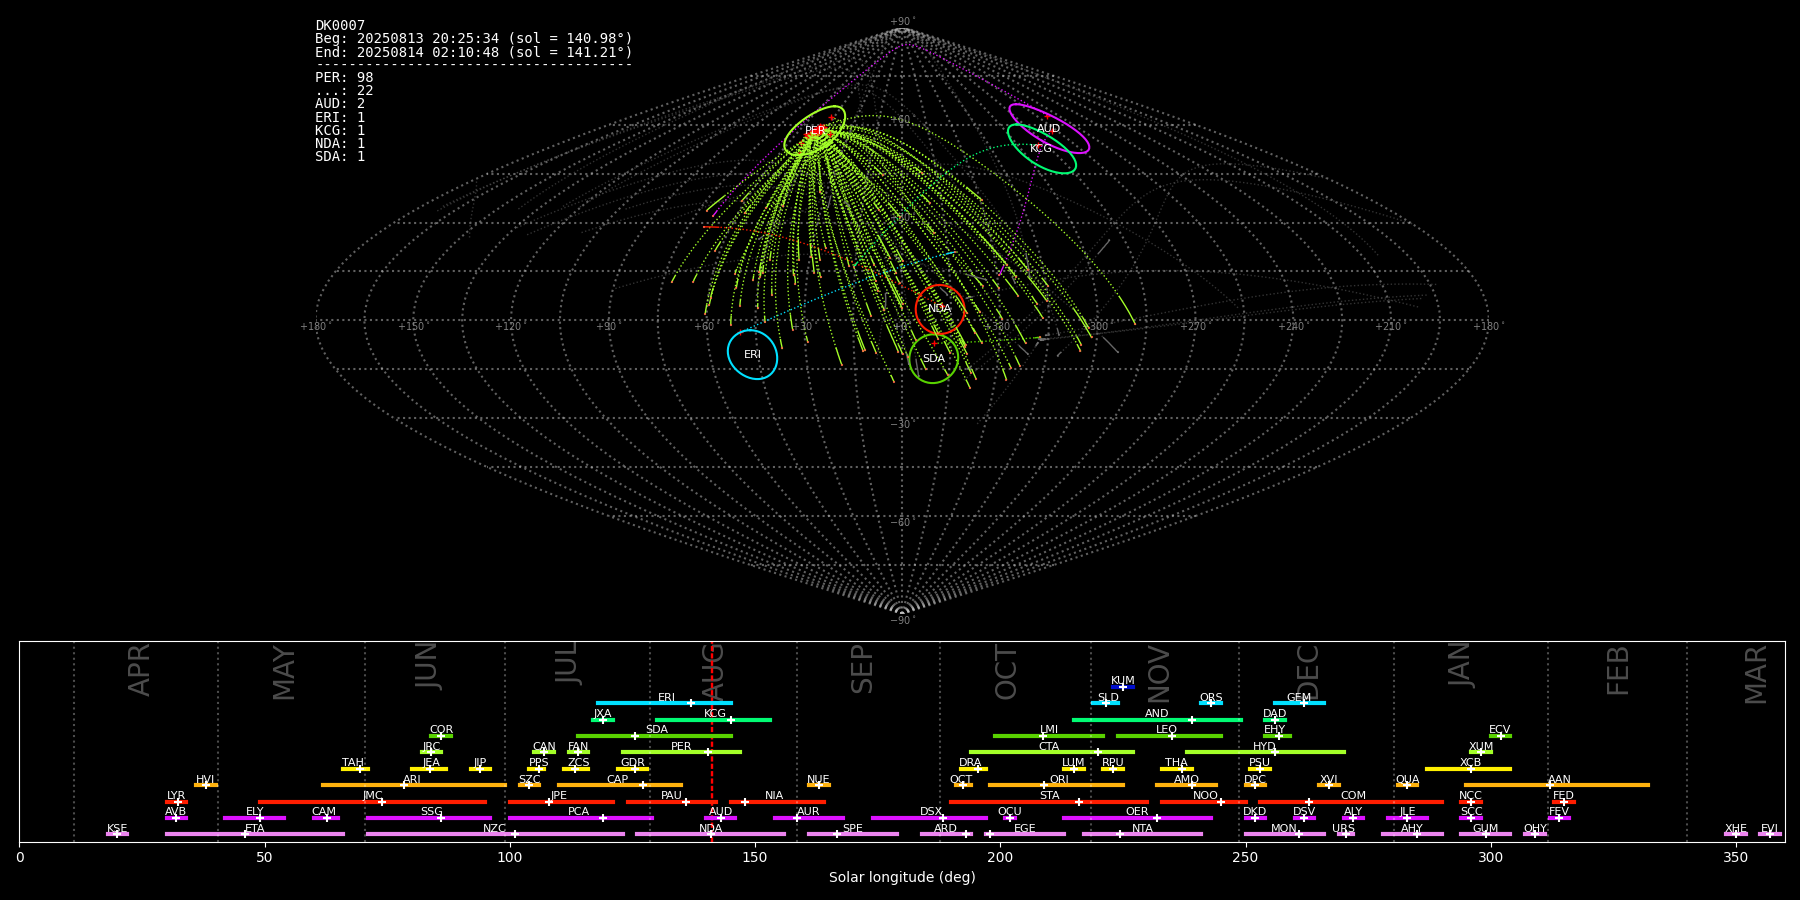Click the NIA red activity bar

coord(777,801)
